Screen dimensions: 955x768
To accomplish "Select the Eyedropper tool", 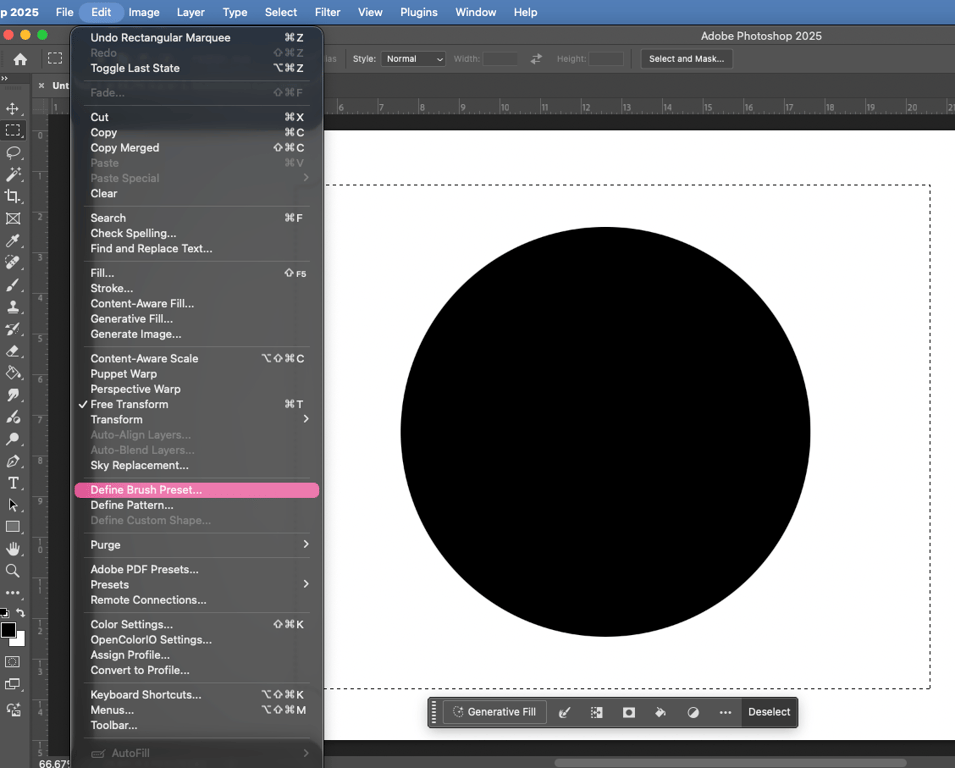I will coord(12,241).
